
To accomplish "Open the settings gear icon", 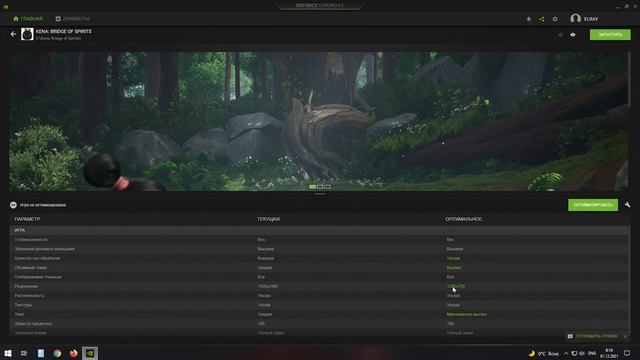I will coord(555,19).
